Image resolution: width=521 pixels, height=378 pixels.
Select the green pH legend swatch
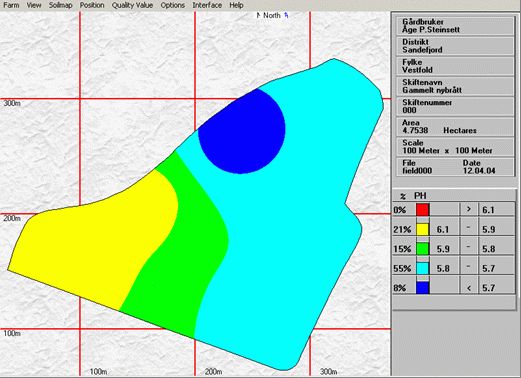422,248
